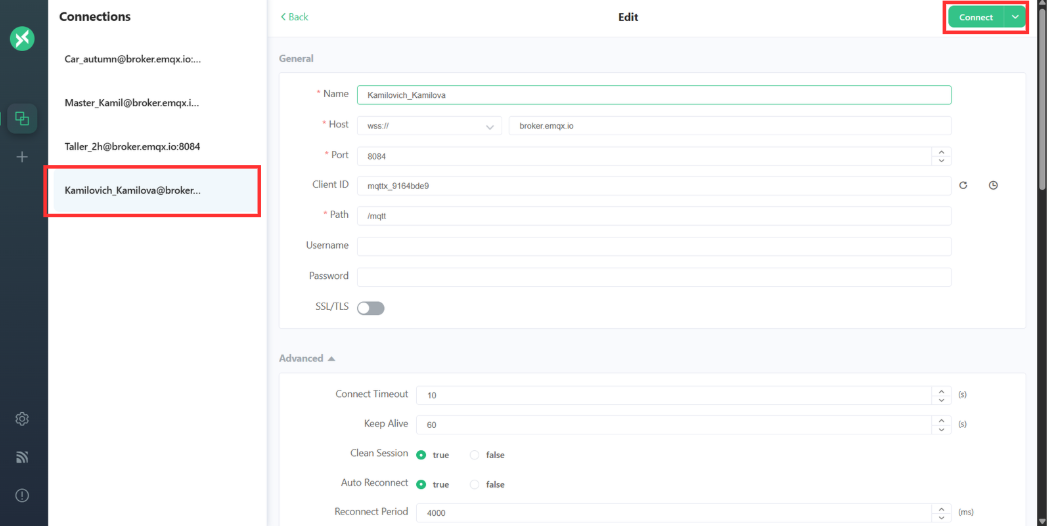Toggle the SSL/TLS switch
Screen dimensions: 1049x526
(371, 308)
